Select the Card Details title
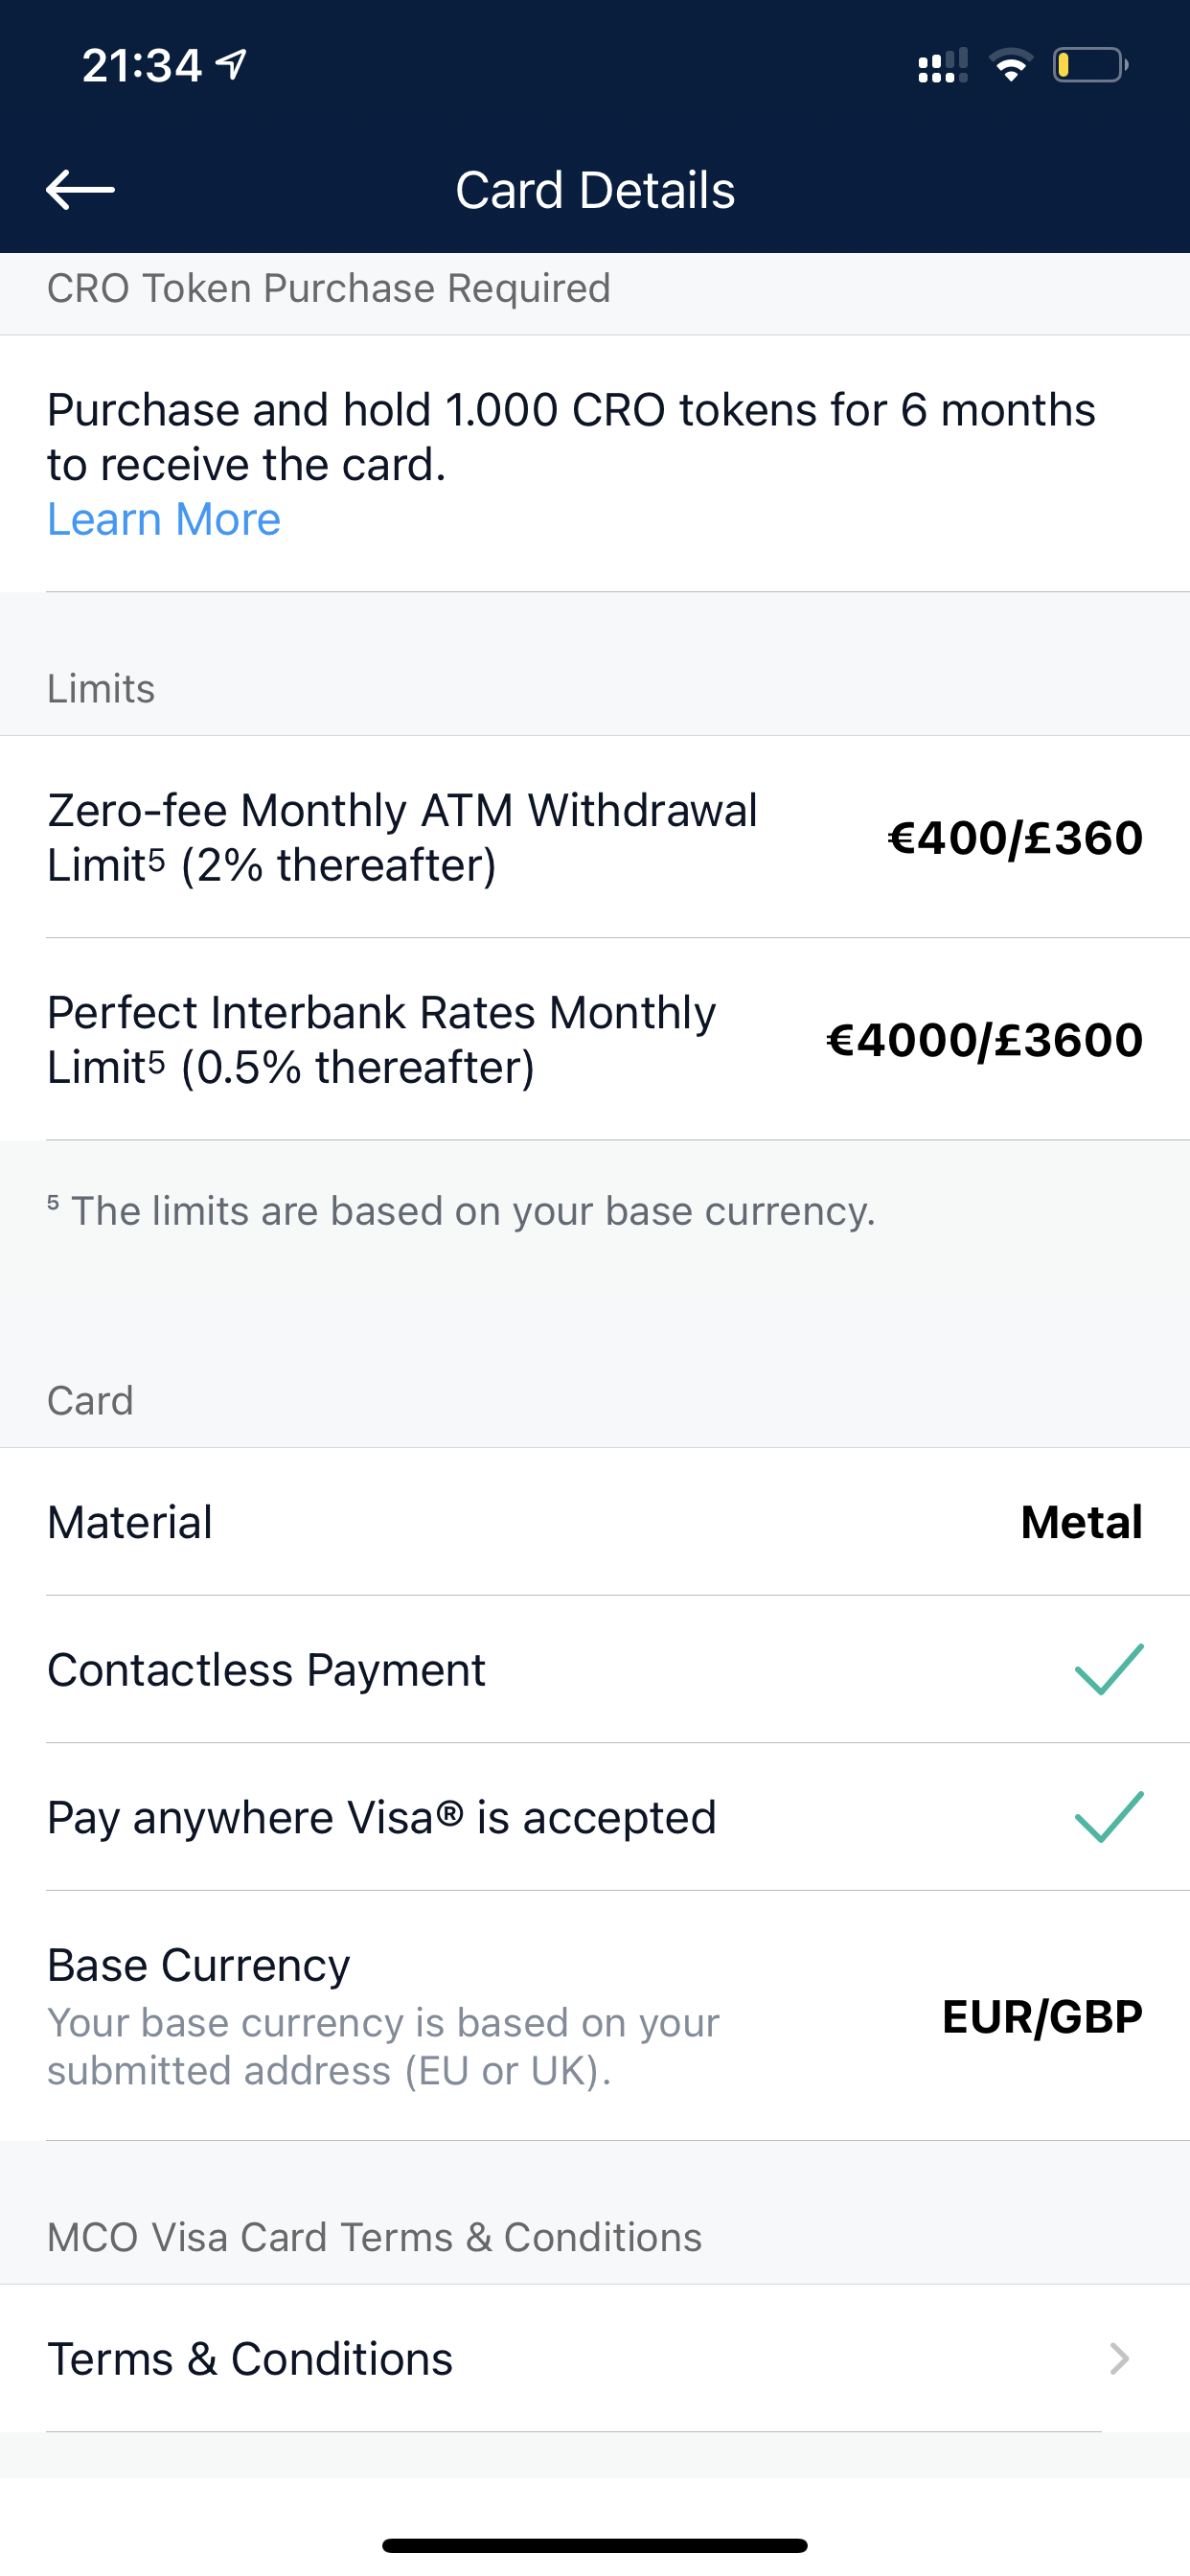 click(595, 189)
